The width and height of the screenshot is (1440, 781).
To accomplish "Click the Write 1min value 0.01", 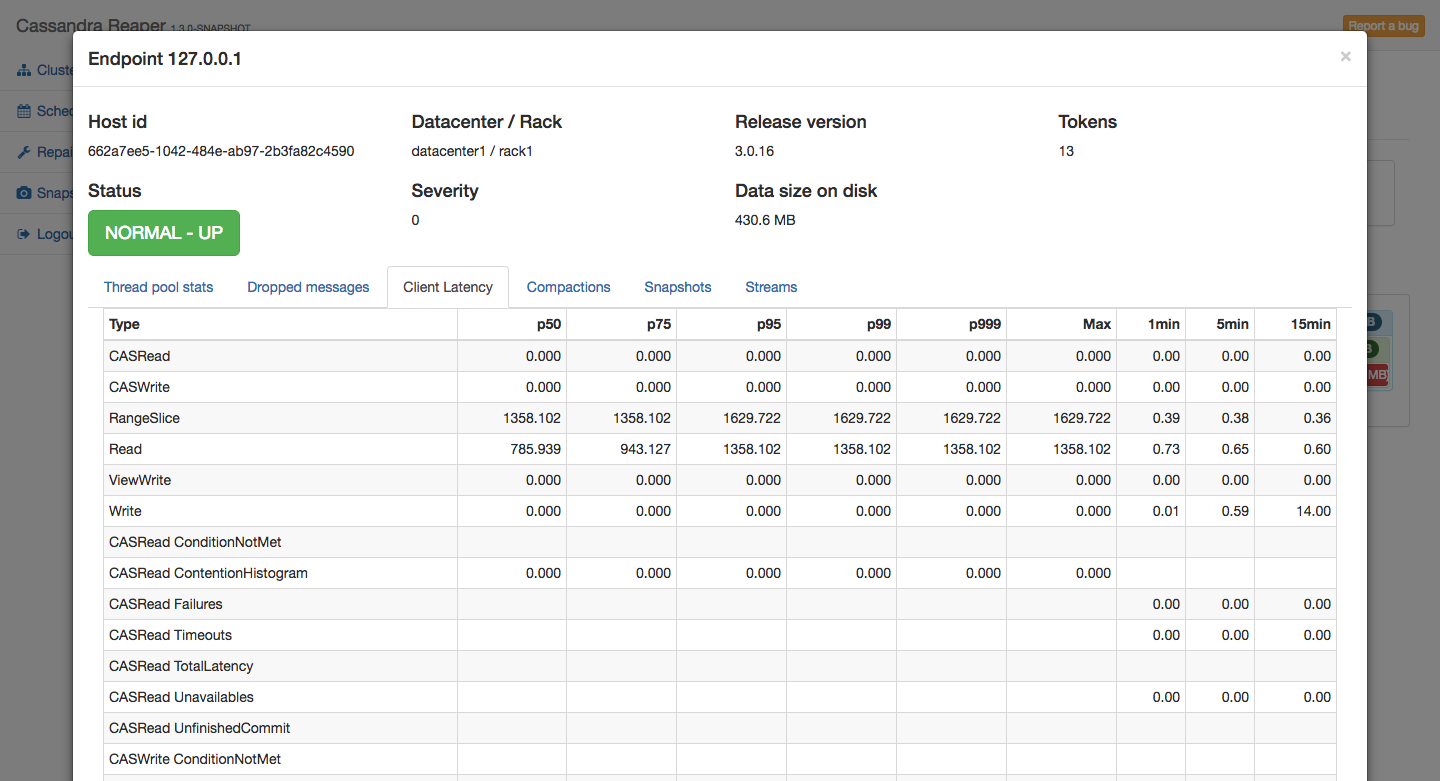I will point(1166,511).
